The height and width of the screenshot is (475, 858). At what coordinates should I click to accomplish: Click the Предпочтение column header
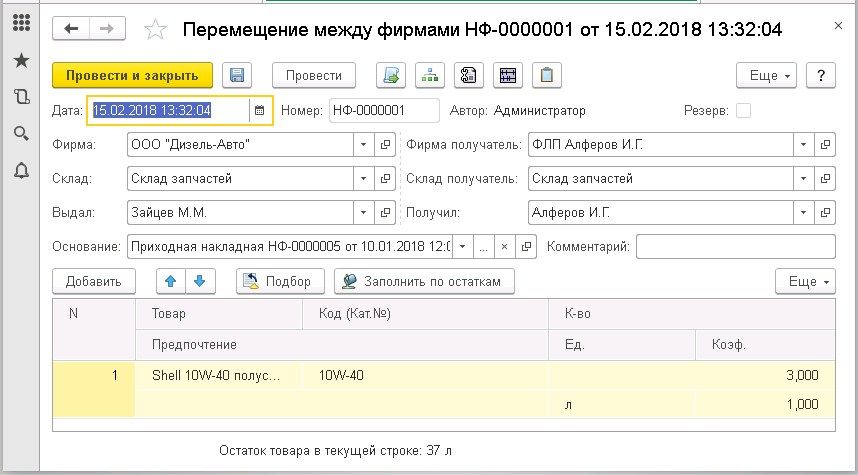[342, 345]
